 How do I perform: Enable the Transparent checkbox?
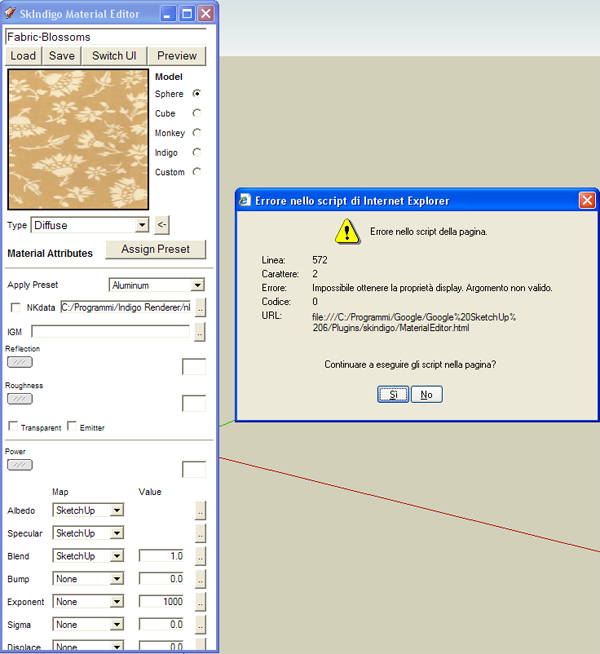(x=12, y=427)
